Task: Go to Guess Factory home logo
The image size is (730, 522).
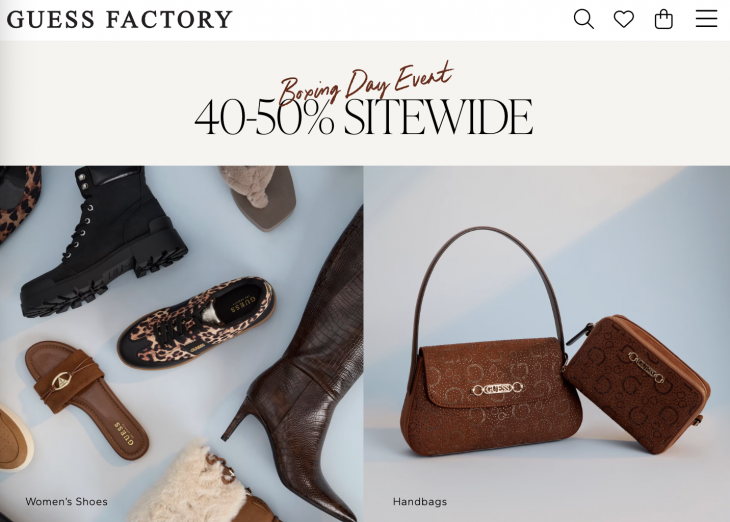Action: click(x=120, y=19)
